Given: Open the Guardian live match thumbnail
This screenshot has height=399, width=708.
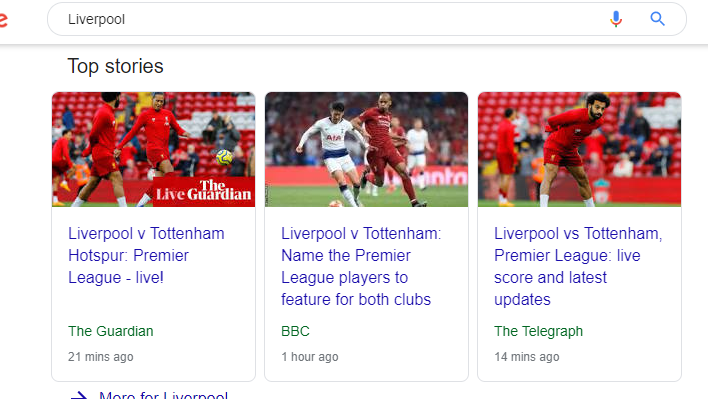Looking at the screenshot, I should click(154, 149).
